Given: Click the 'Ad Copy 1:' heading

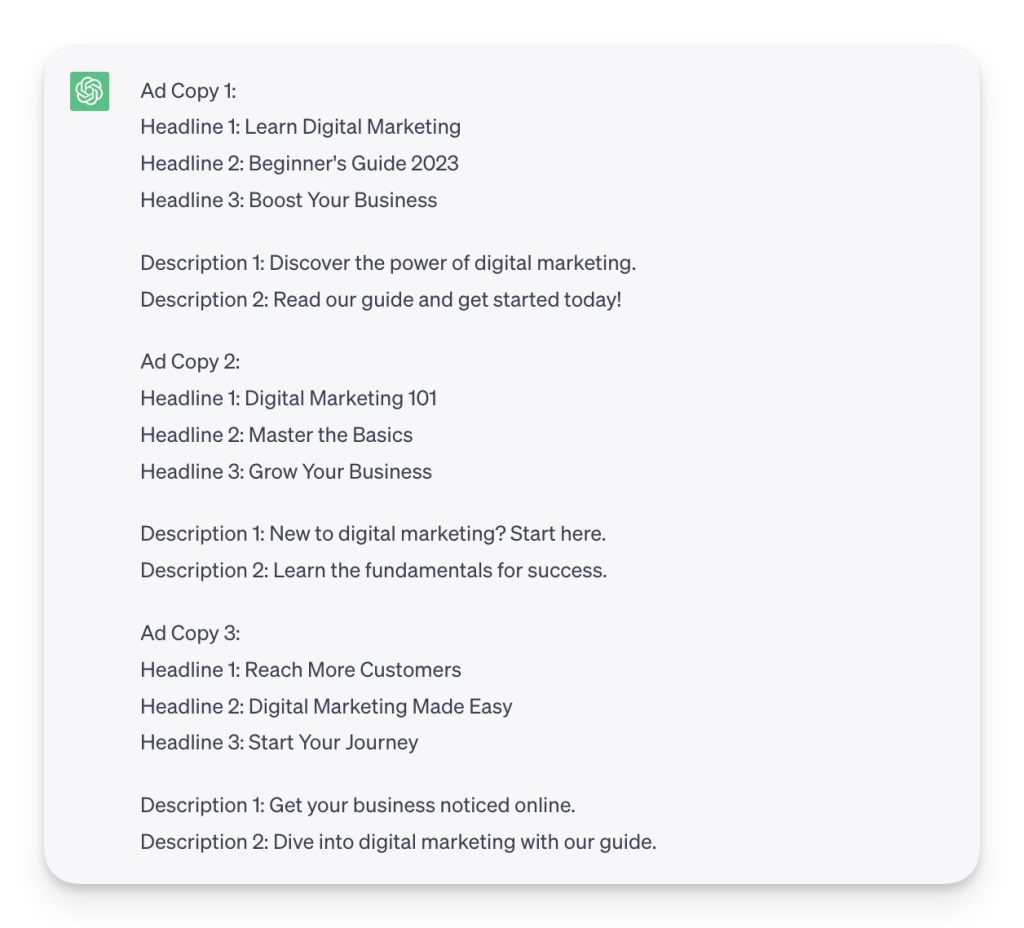Looking at the screenshot, I should point(188,91).
